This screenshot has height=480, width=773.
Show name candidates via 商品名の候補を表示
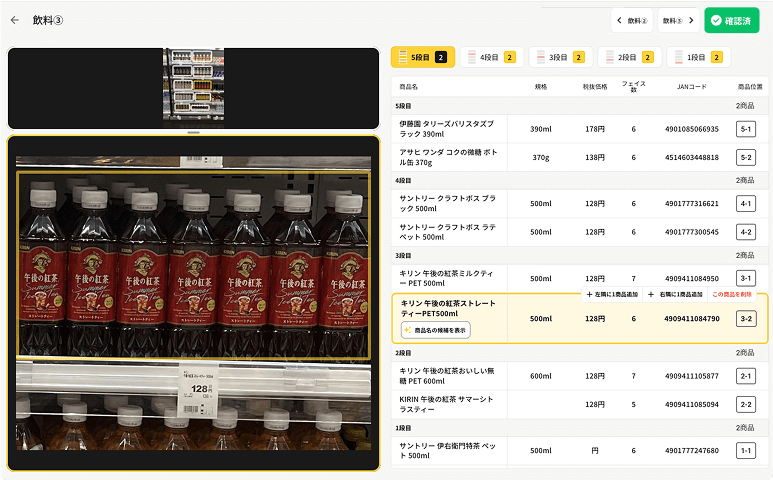pos(436,330)
